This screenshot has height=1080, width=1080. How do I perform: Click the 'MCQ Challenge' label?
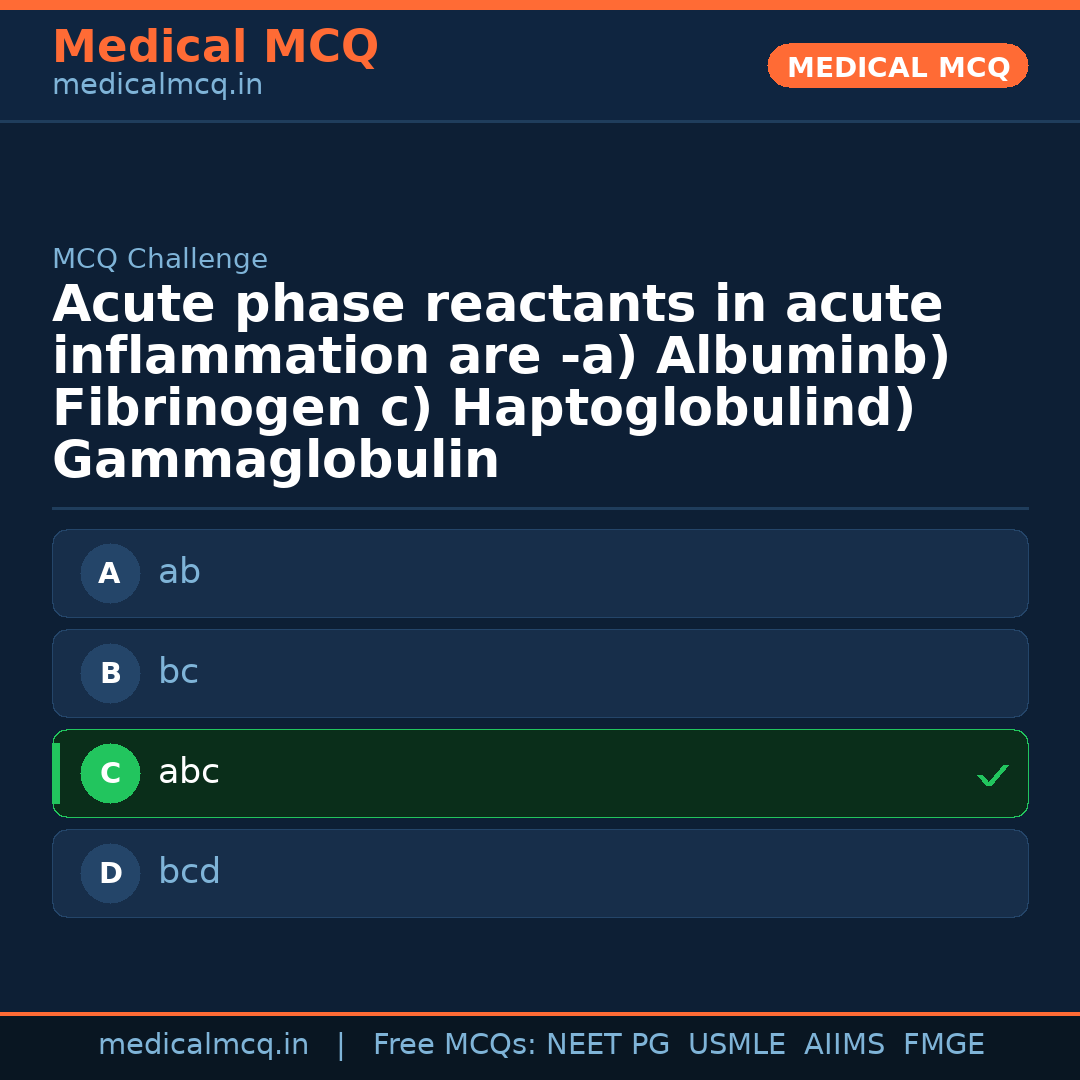tap(160, 259)
